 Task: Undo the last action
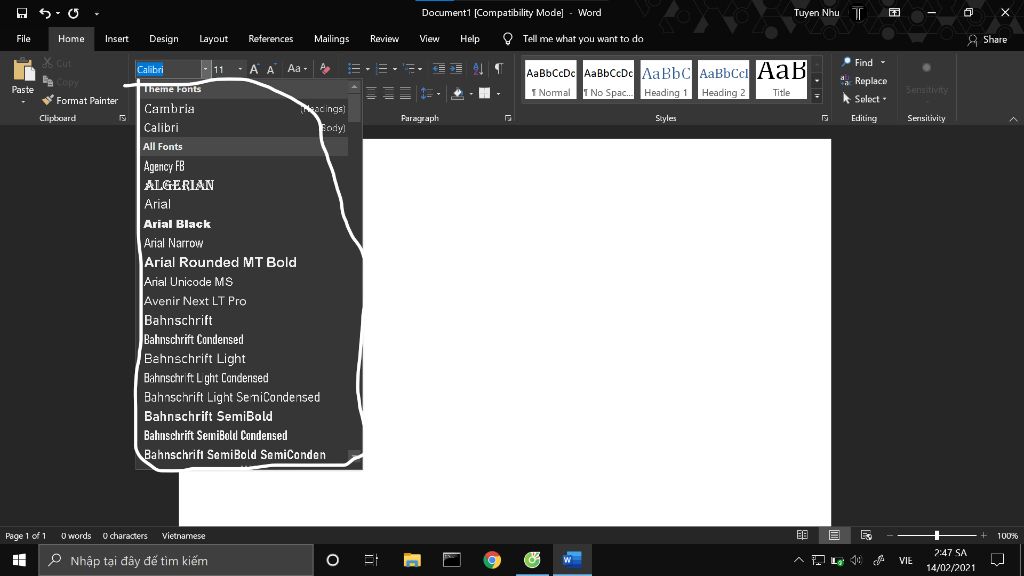pos(45,13)
